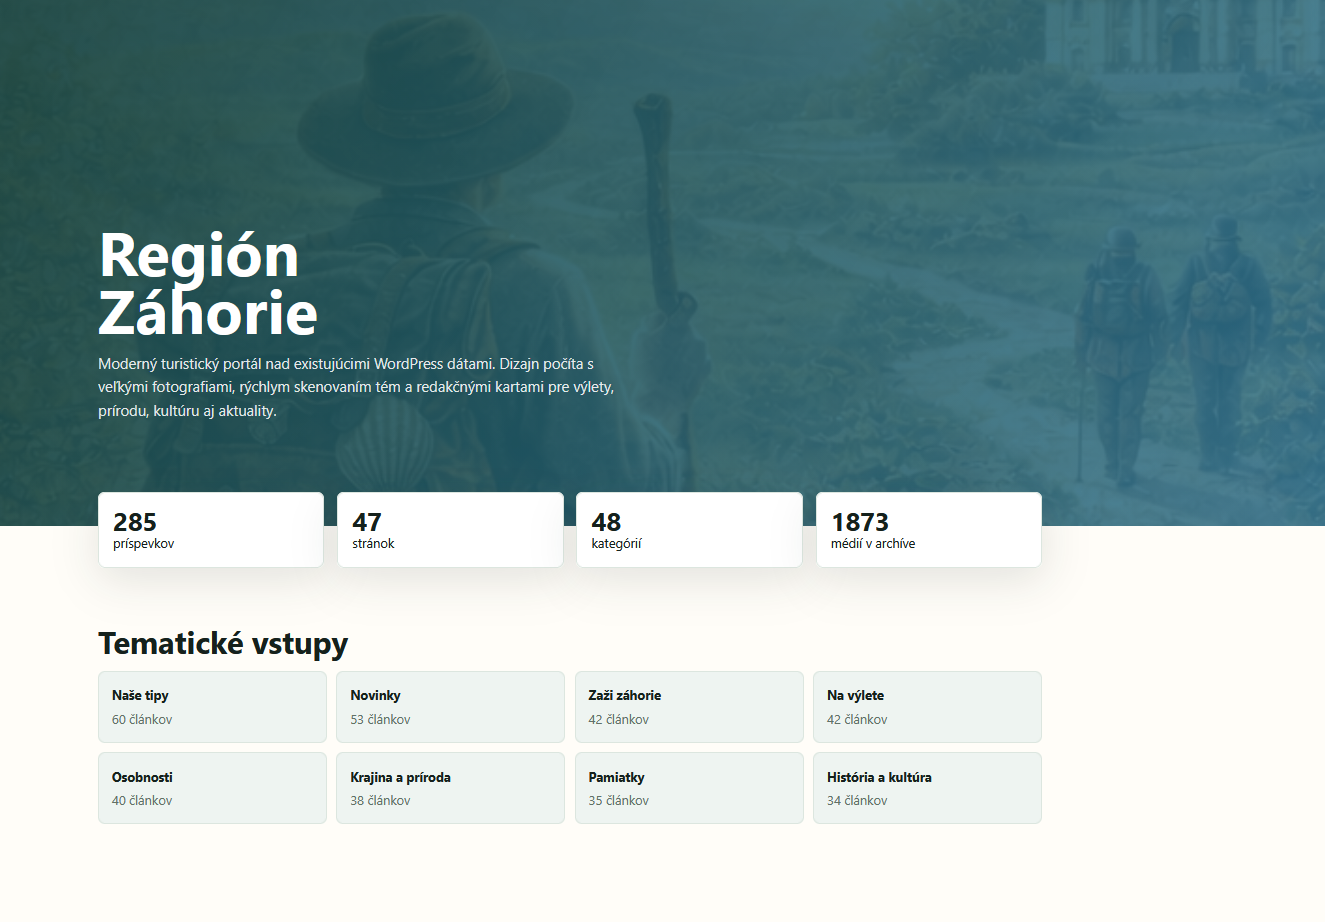
Task: Click the Región Záhorie main heading
Action: 208,284
